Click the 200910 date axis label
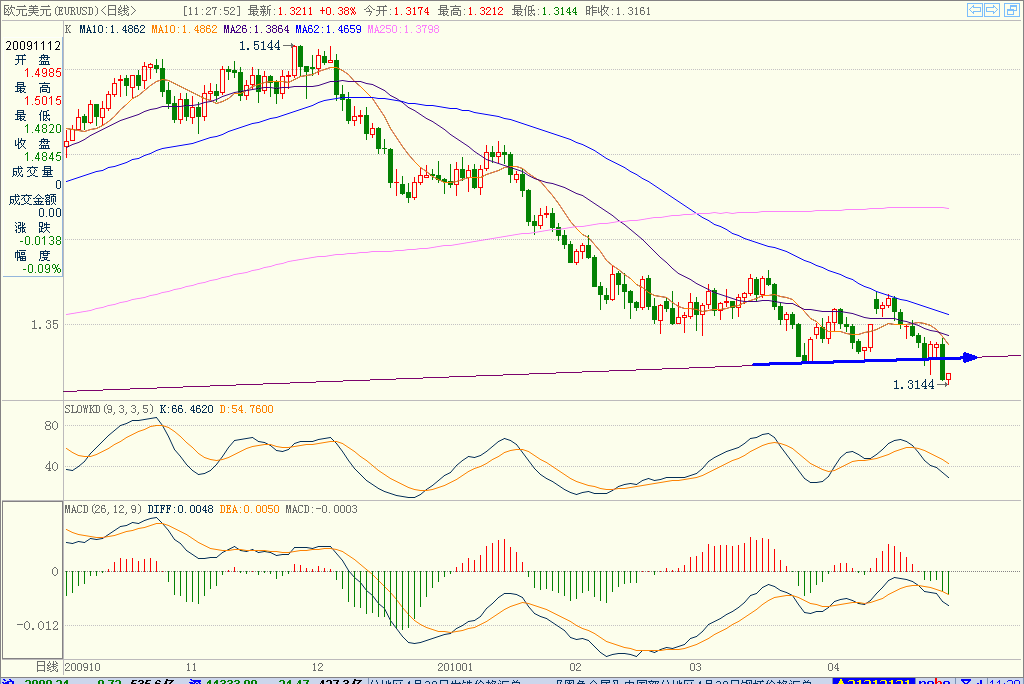Viewport: 1024px width, 684px height. pos(82,667)
